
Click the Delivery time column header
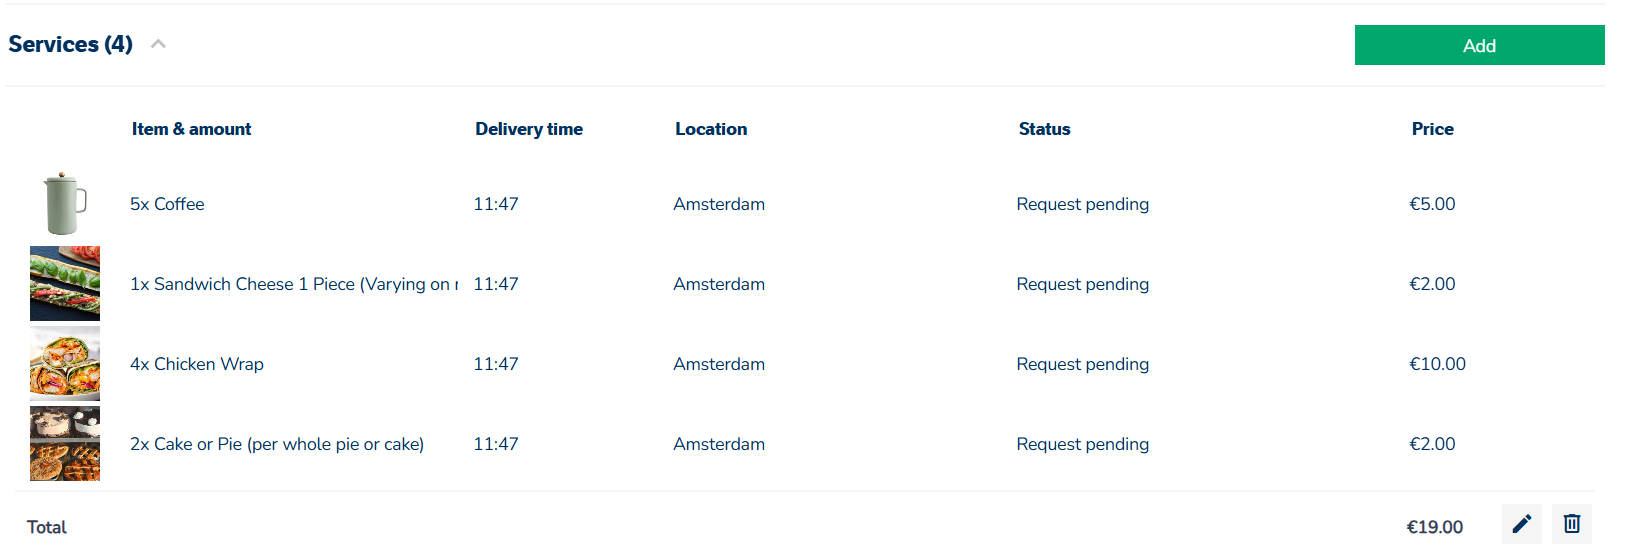[x=529, y=129]
